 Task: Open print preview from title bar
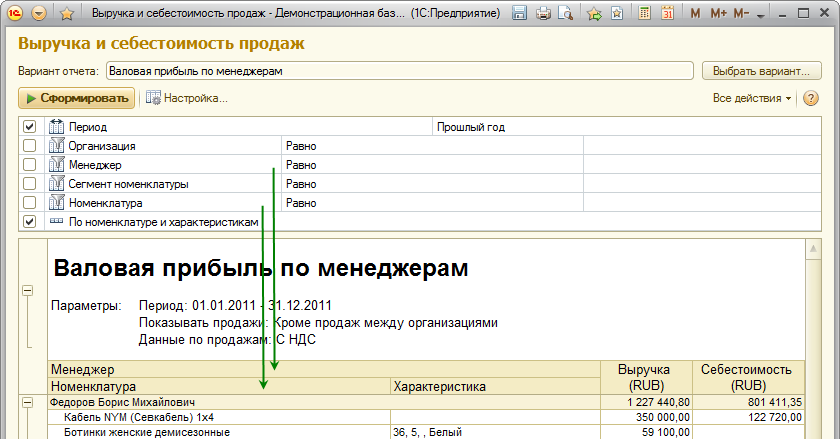coord(566,14)
